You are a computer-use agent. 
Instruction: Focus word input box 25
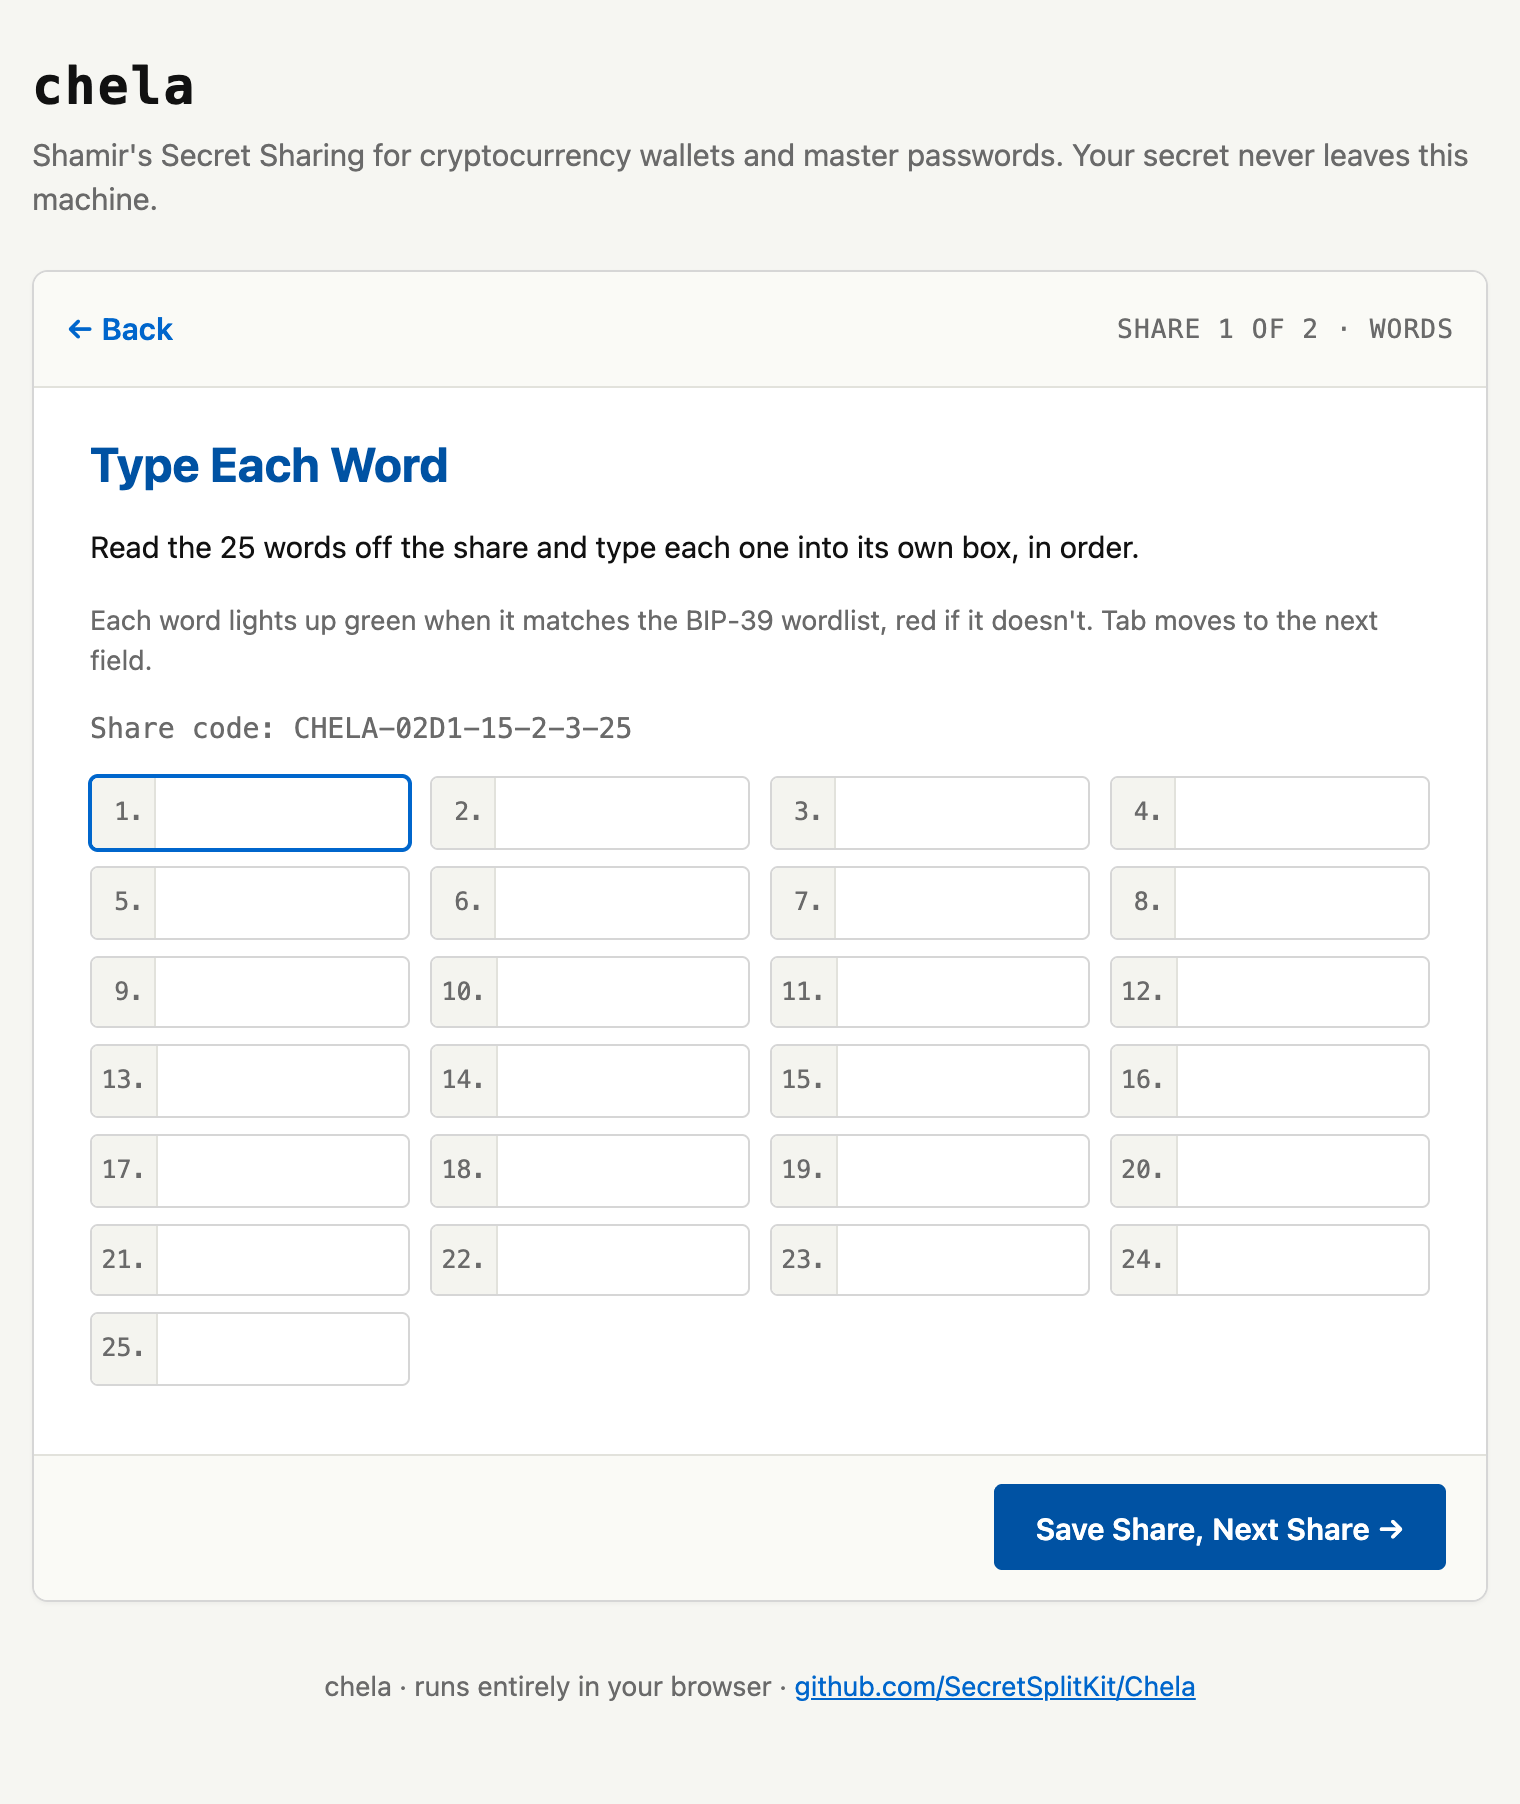(283, 1349)
